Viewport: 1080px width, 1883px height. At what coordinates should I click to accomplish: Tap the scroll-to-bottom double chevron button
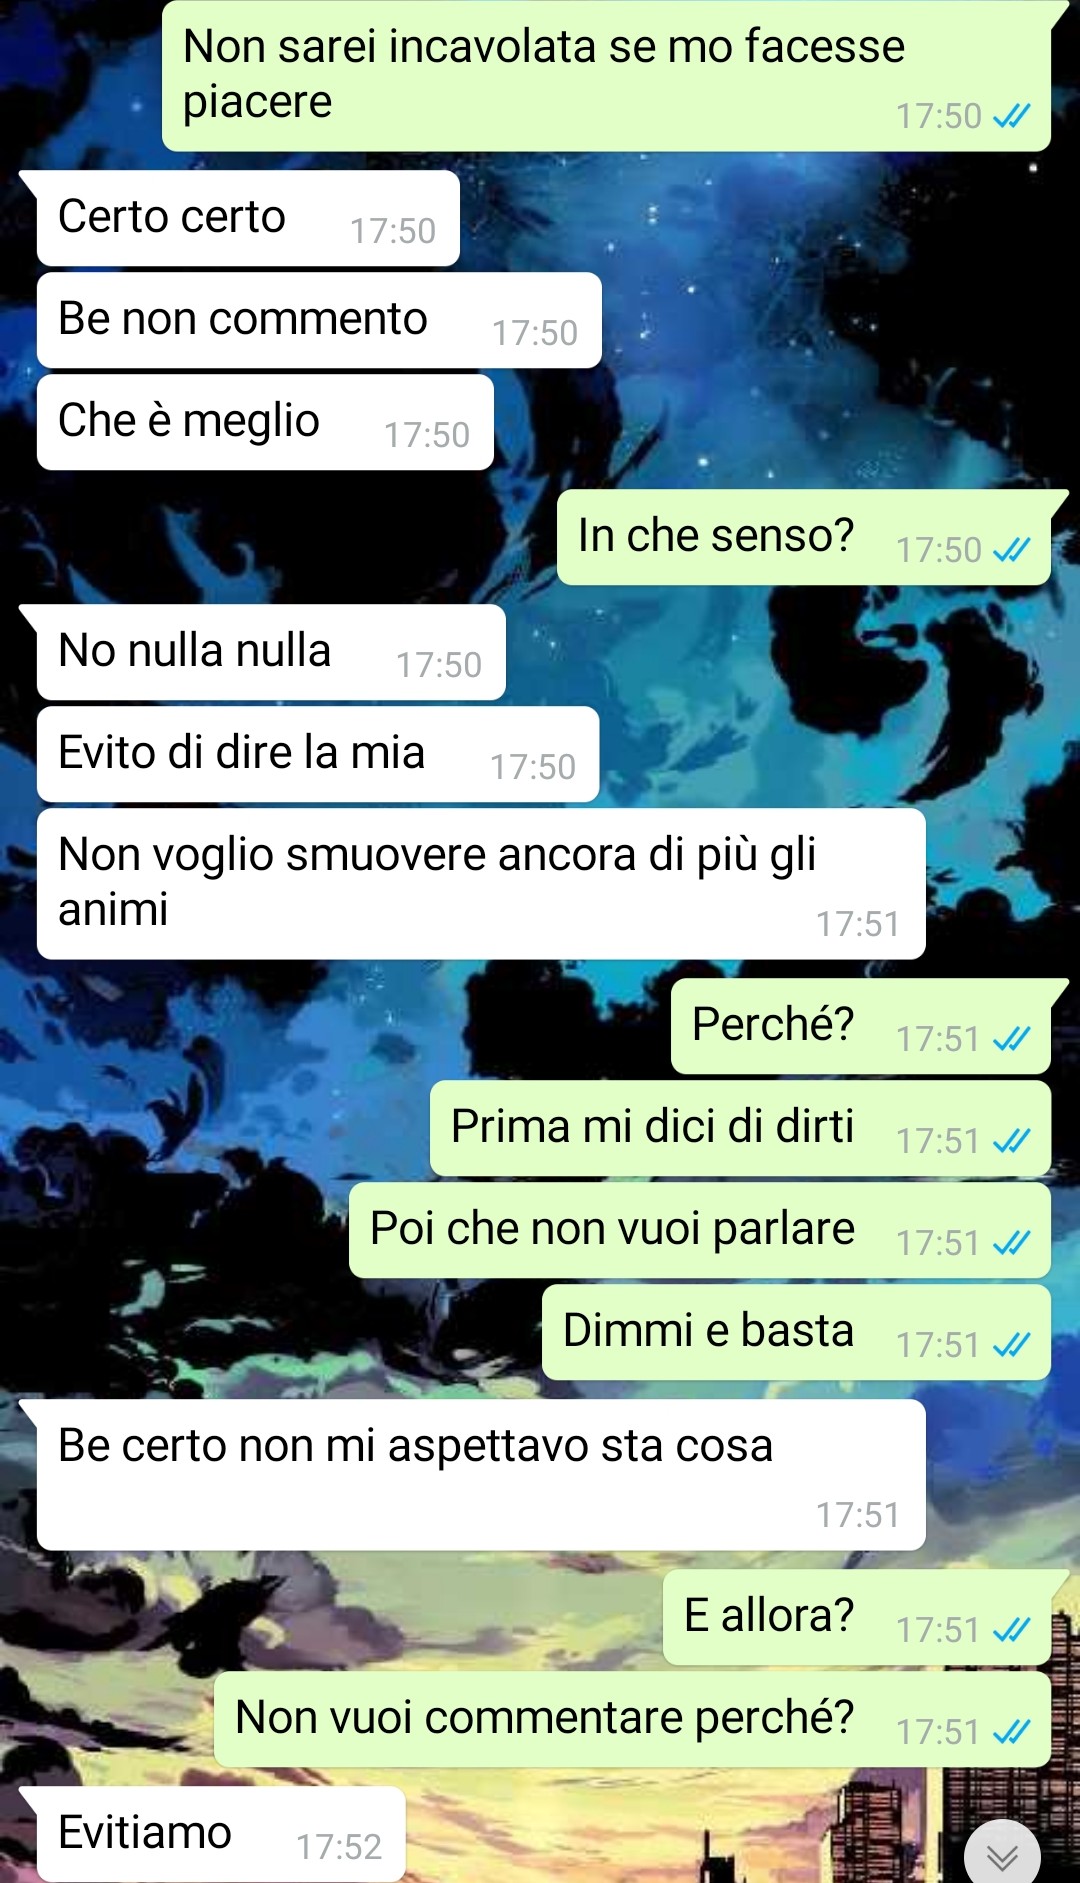tap(1002, 1854)
